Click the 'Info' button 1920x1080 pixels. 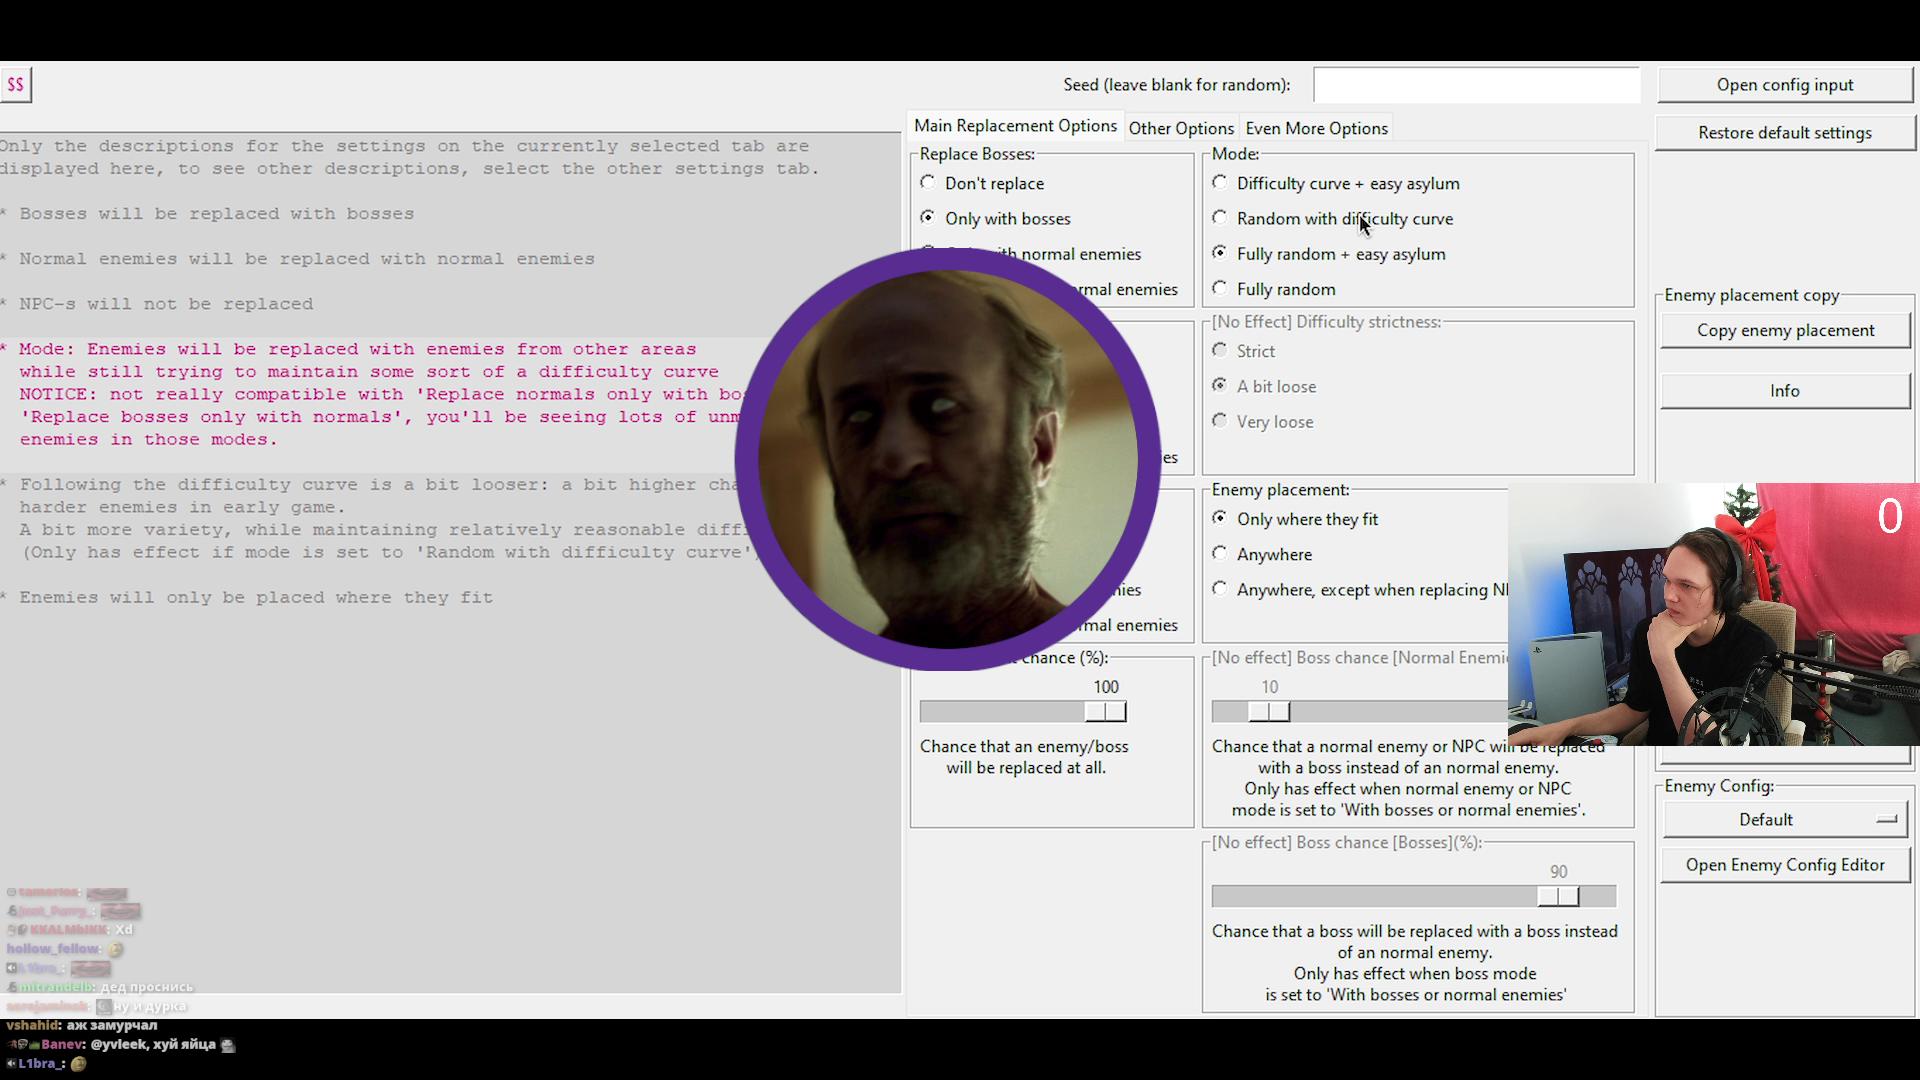[x=1785, y=391]
